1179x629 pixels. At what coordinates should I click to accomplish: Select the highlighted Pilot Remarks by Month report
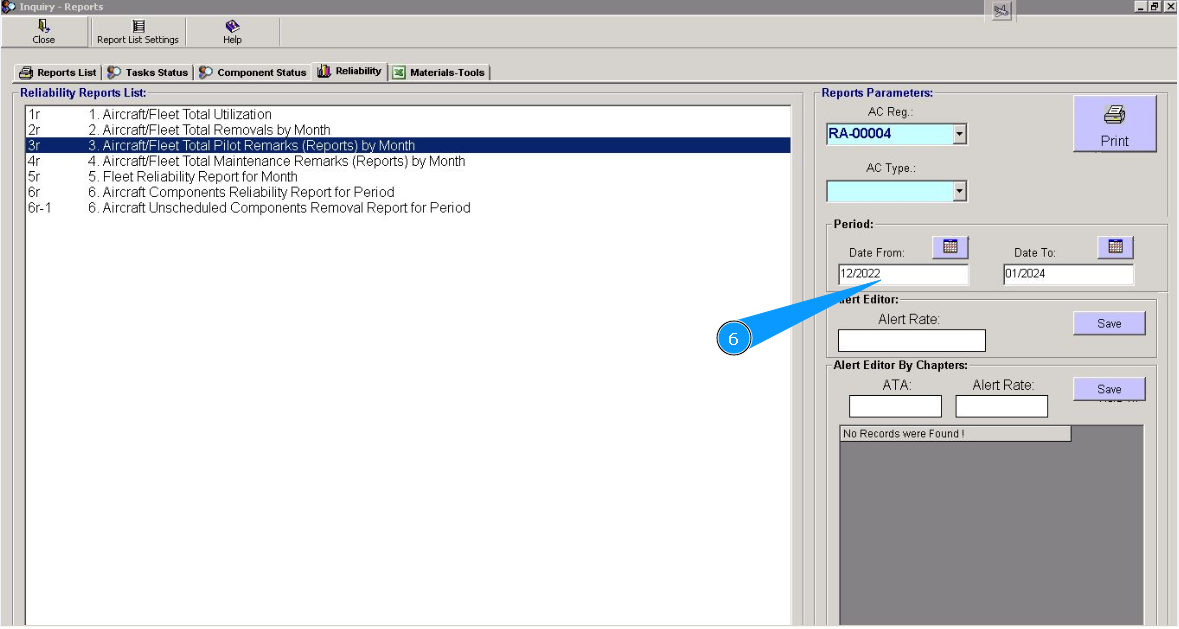coord(408,145)
